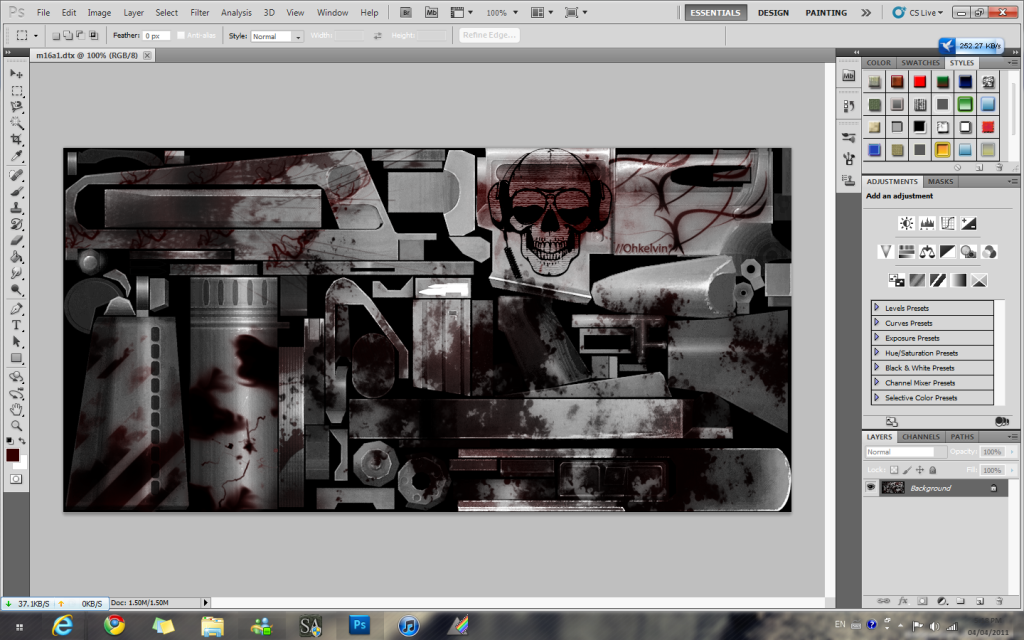
Task: Activate the Clone Stamp tool
Action: [x=17, y=207]
